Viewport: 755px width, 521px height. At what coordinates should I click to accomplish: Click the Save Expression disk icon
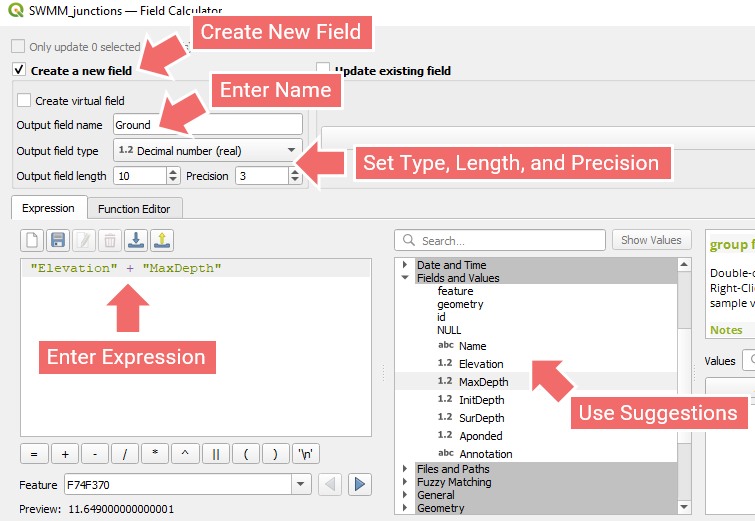[58, 240]
